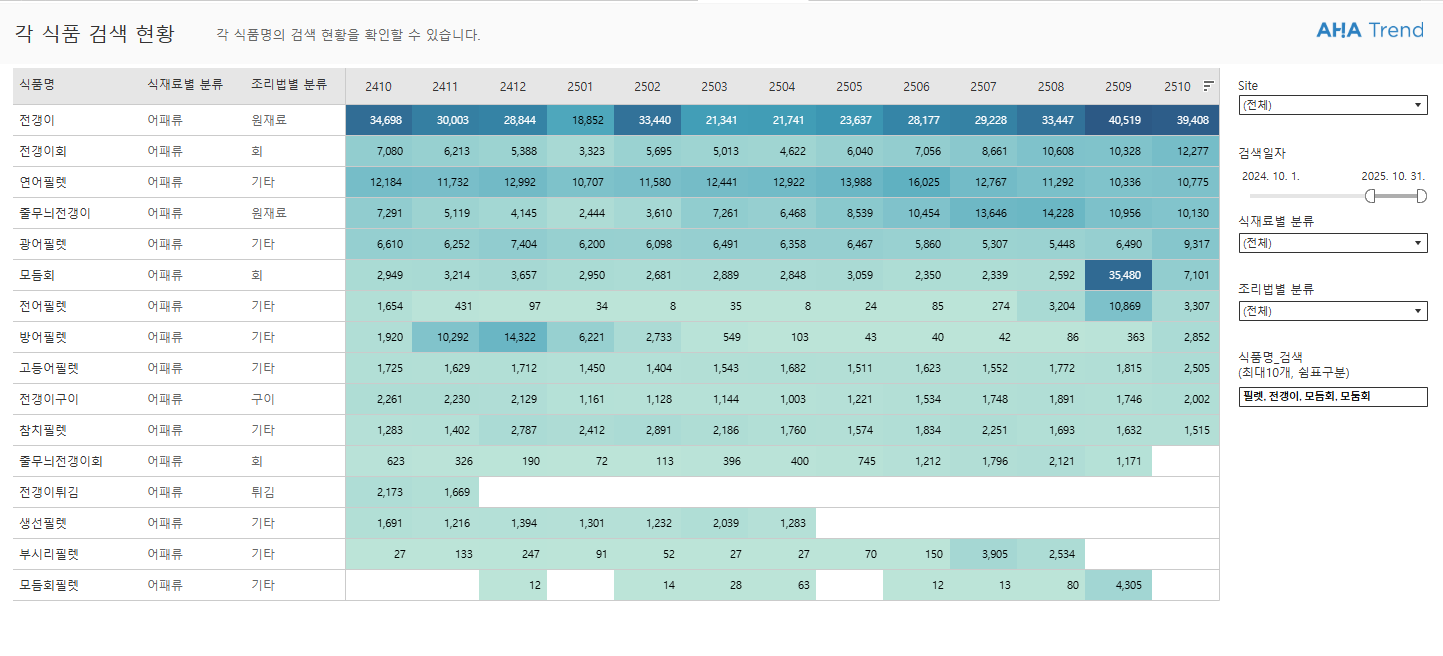Select the 모둠회필렛 row label
The width and height of the screenshot is (1443, 656).
point(49,585)
